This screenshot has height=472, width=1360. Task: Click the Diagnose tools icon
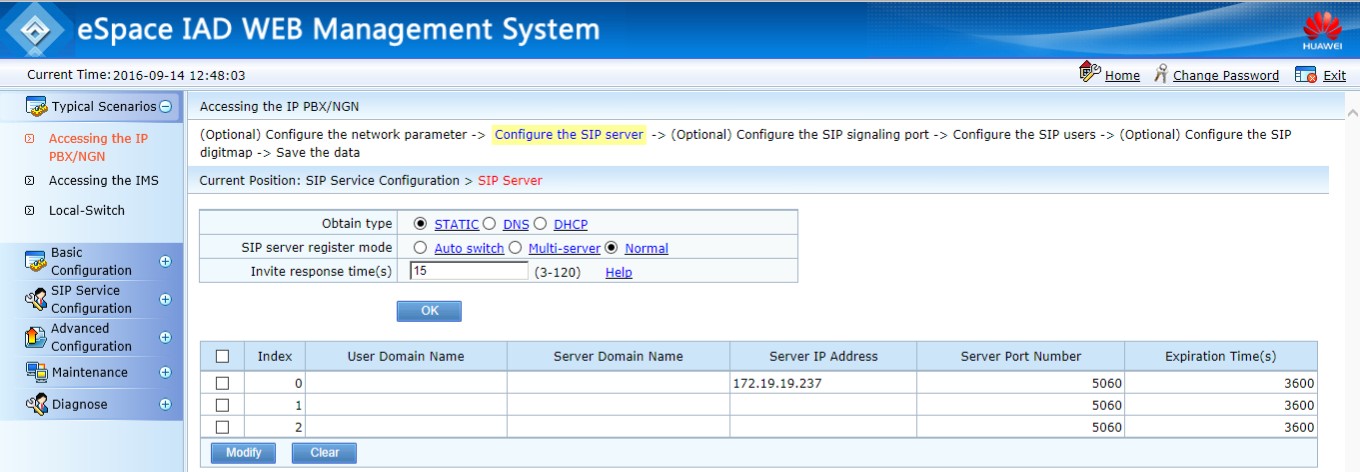click(36, 404)
